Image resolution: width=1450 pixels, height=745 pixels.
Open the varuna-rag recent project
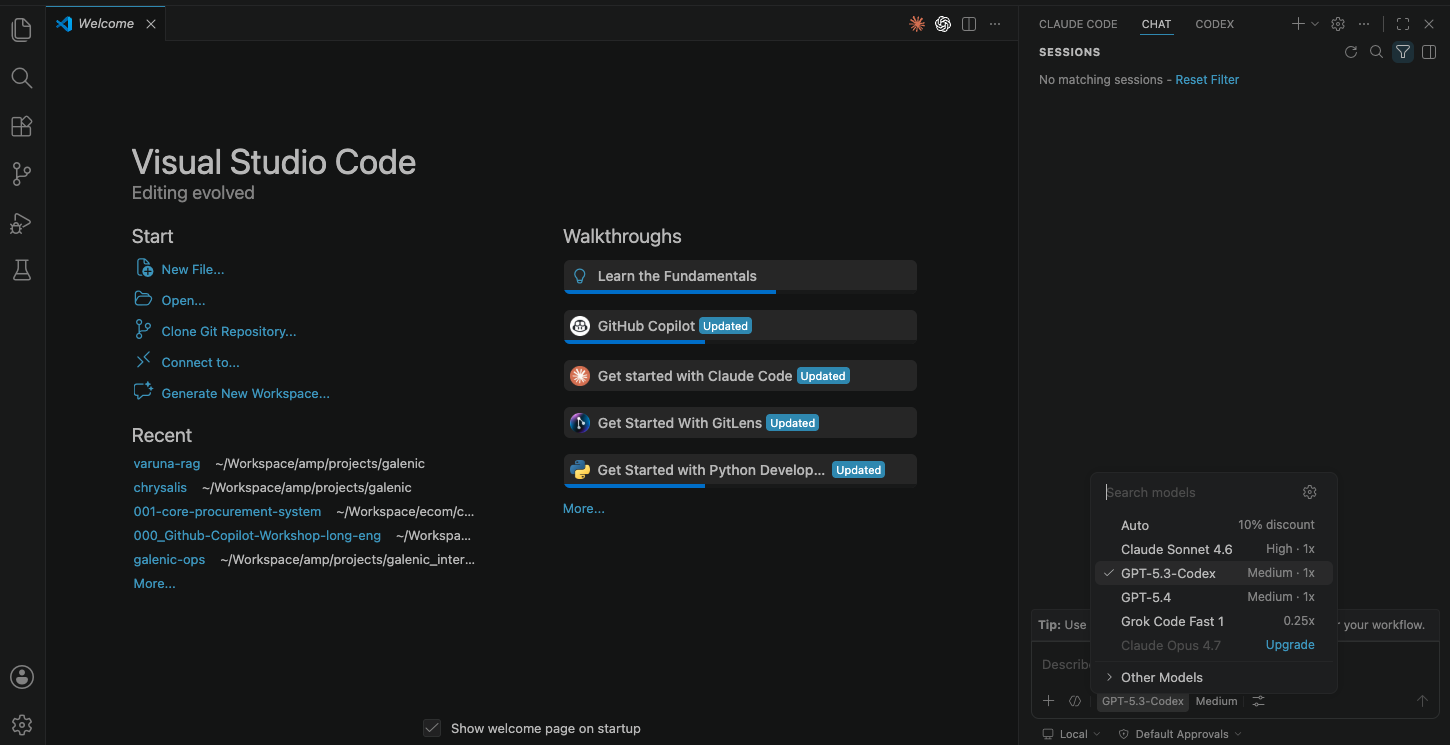tap(167, 464)
